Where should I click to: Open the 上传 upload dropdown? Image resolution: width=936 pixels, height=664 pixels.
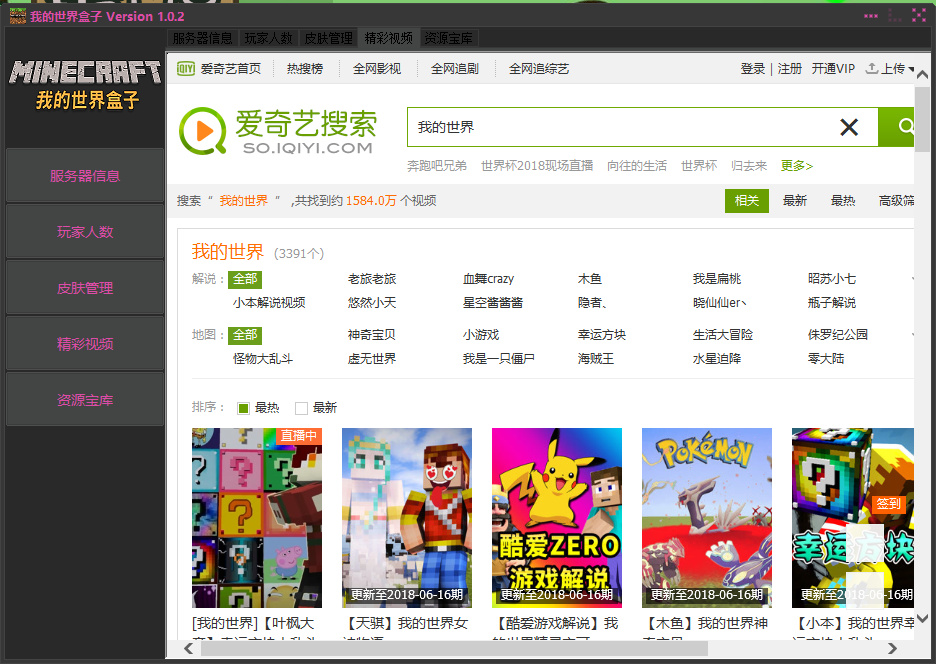click(889, 69)
